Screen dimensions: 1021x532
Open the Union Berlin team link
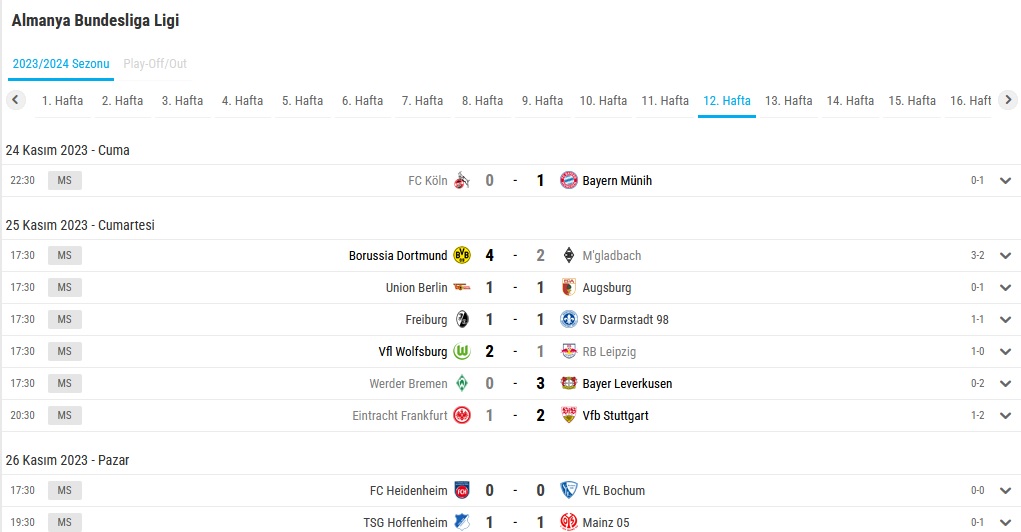click(x=417, y=287)
